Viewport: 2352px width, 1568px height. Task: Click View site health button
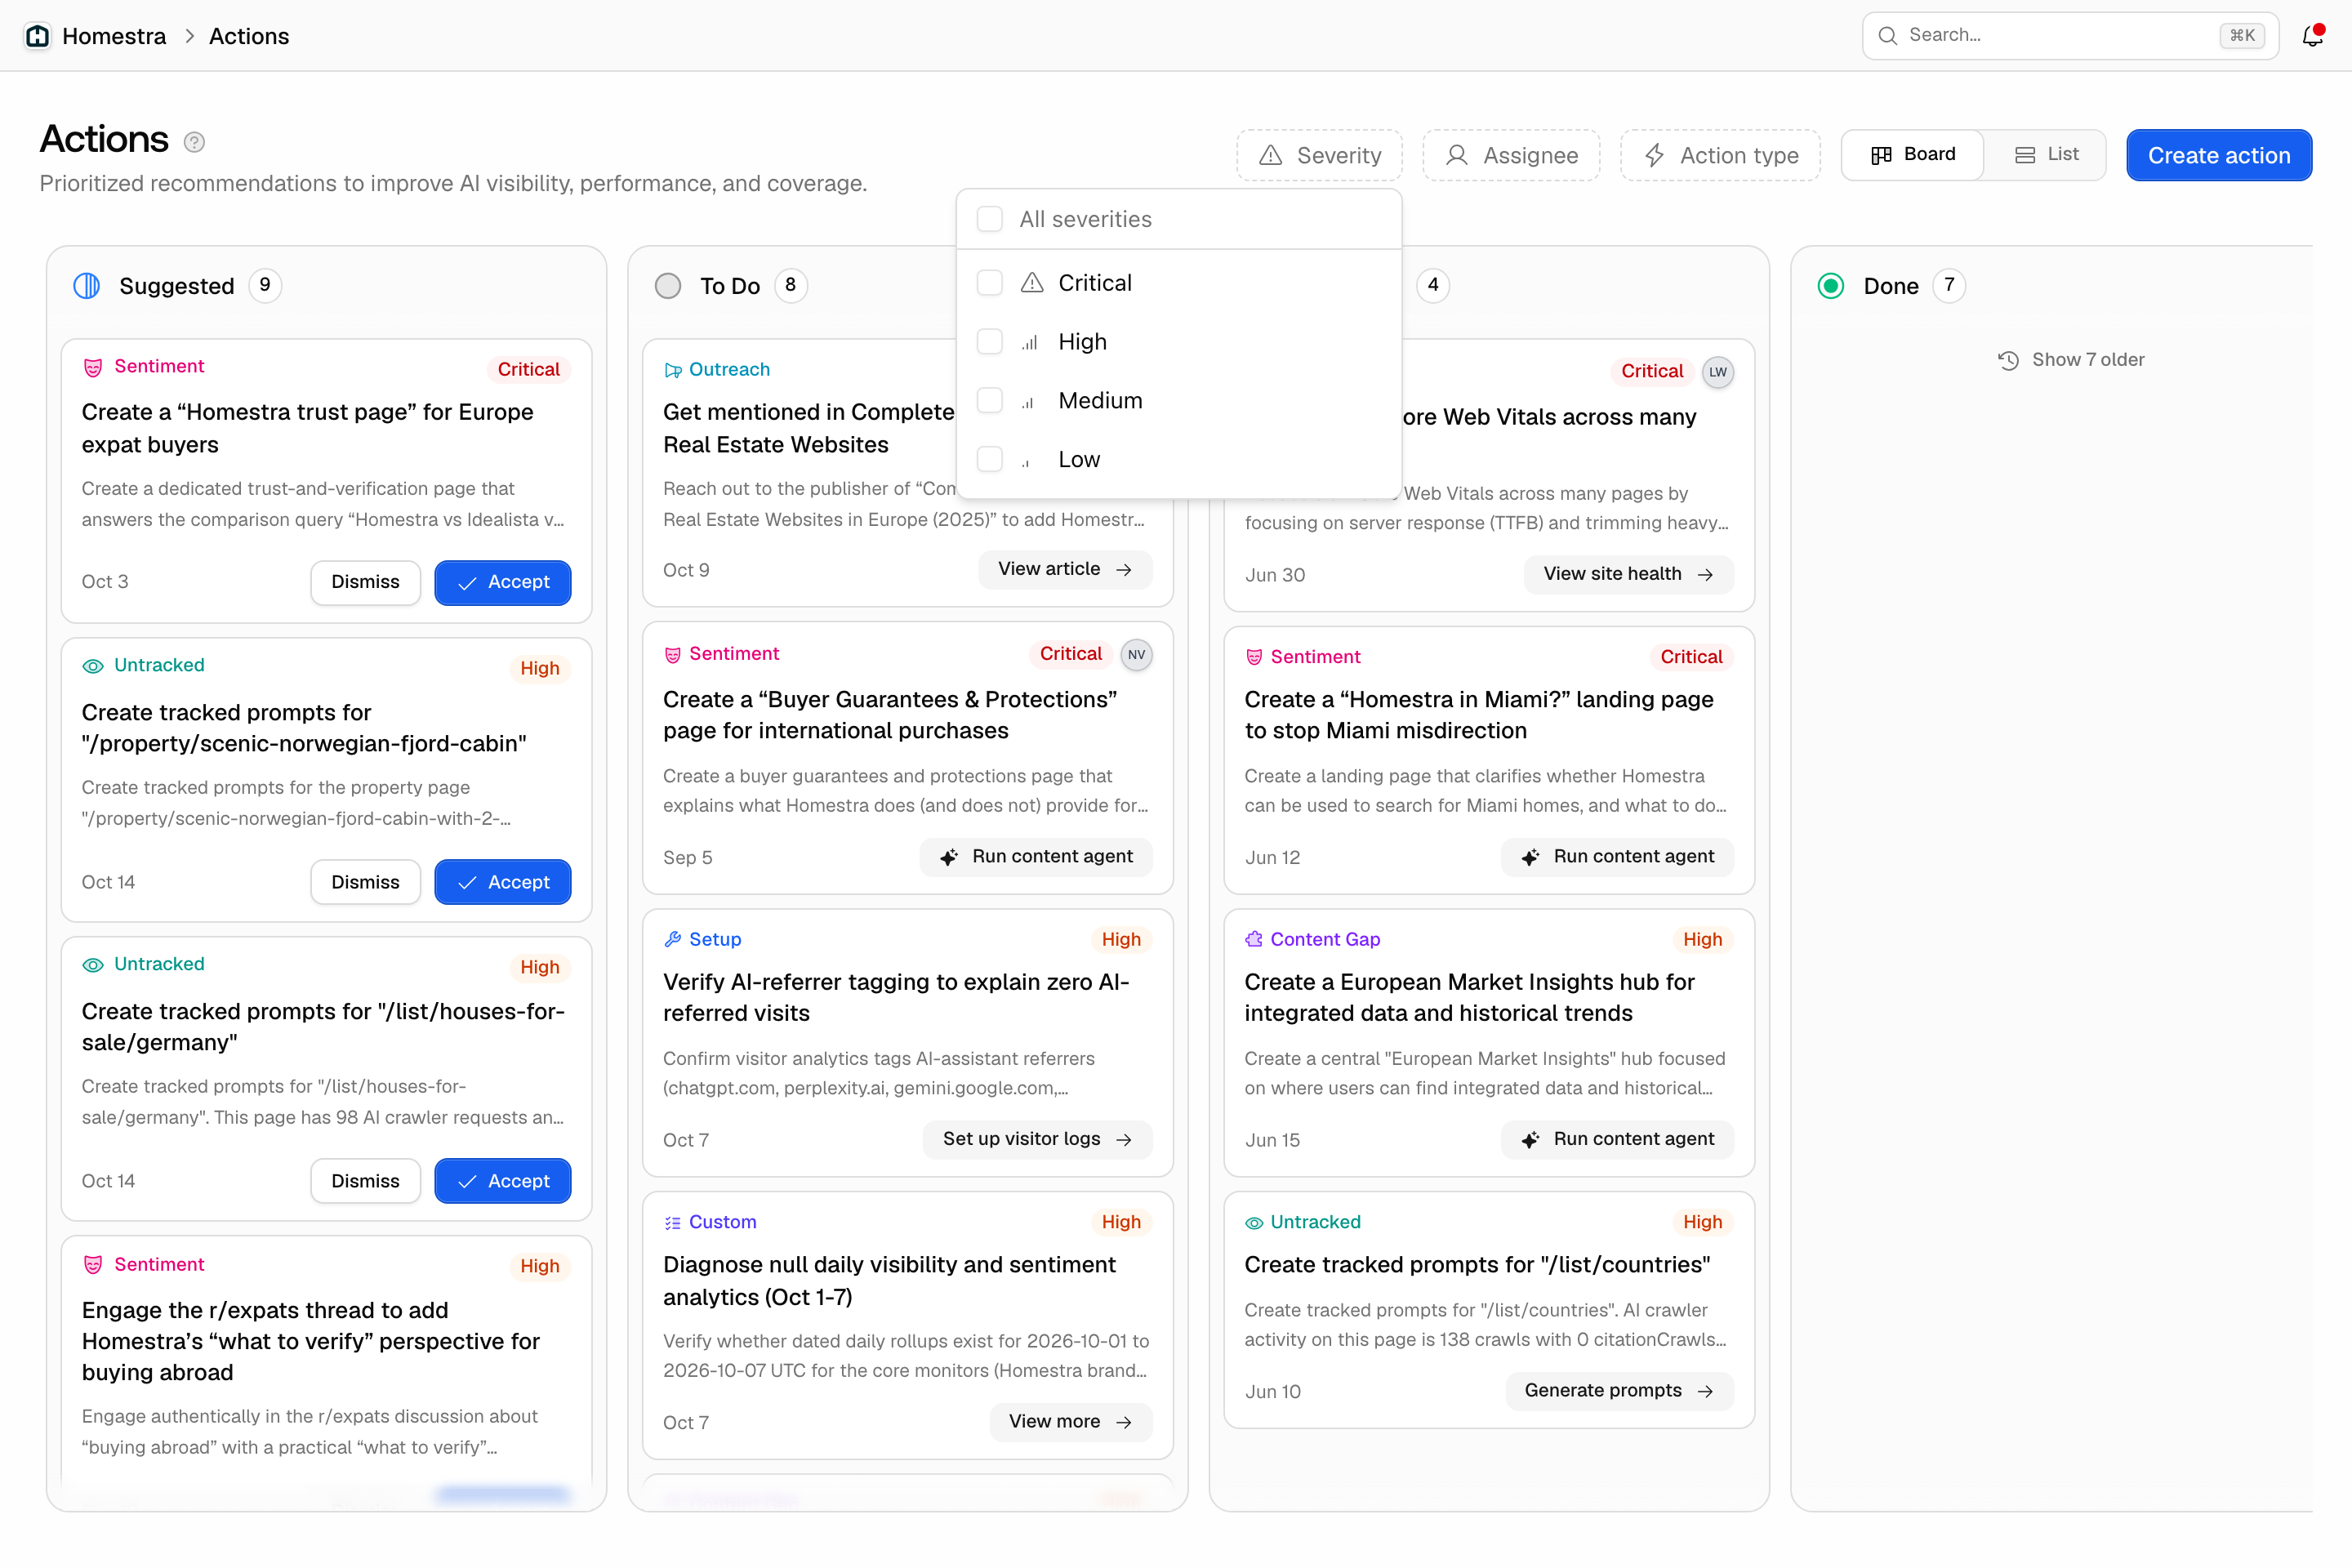(1628, 574)
